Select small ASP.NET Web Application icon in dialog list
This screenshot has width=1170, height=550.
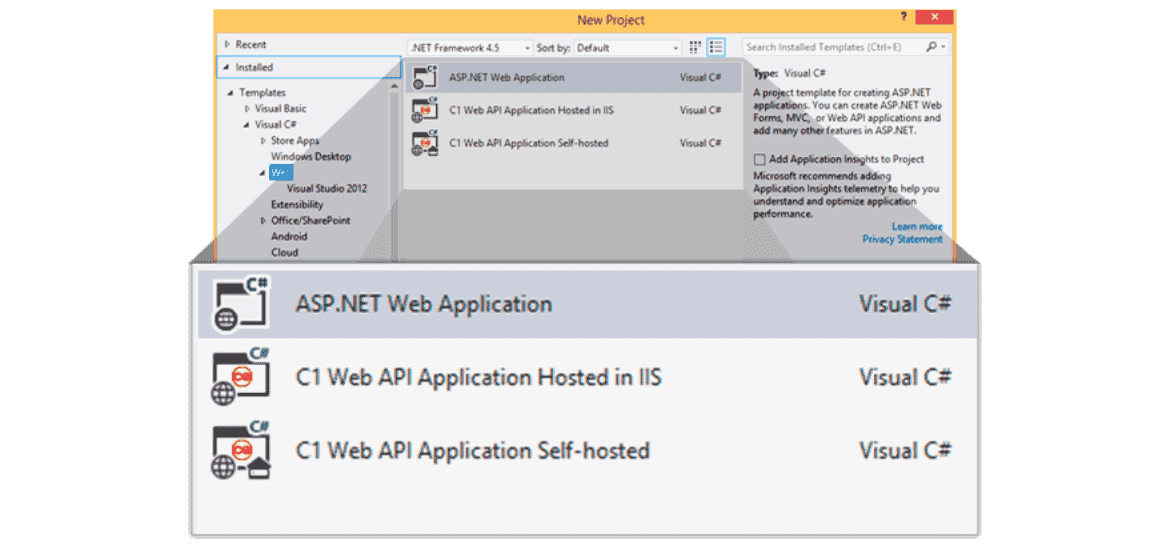click(x=424, y=78)
